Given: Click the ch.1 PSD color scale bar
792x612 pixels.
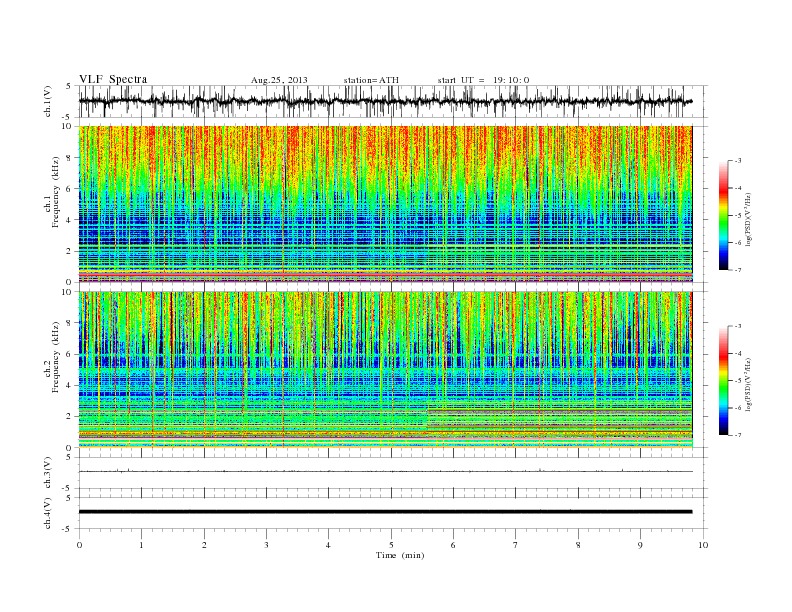Looking at the screenshot, I should pyautogui.click(x=724, y=215).
